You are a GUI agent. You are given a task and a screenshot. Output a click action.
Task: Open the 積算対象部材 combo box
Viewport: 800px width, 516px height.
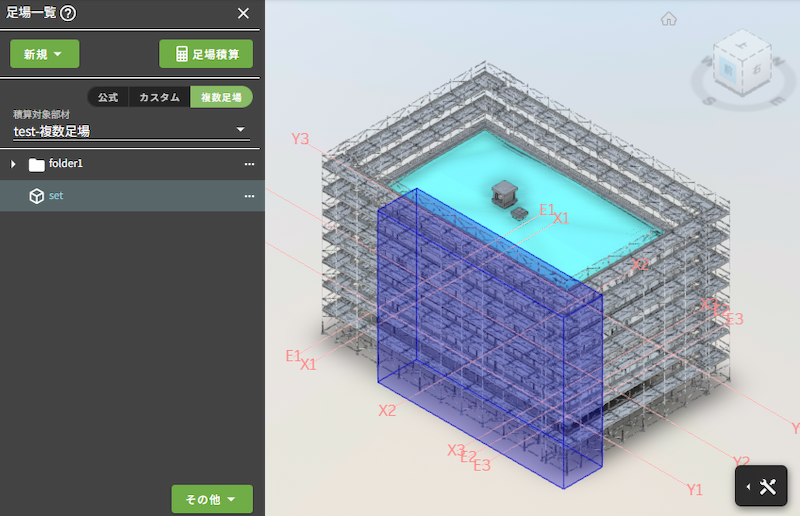(x=130, y=131)
